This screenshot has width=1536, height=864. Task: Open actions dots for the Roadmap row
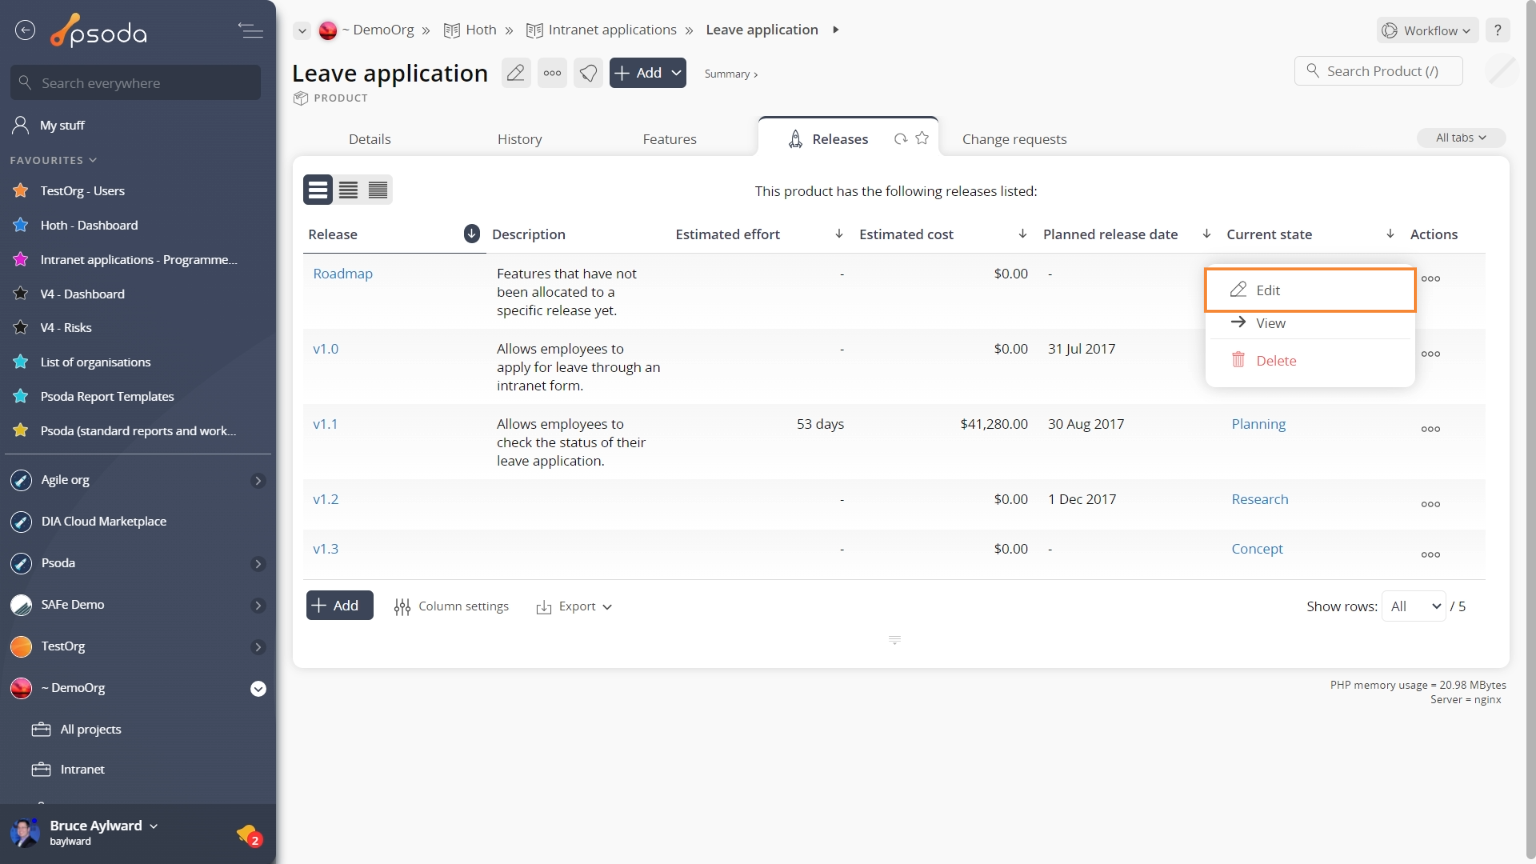(x=1431, y=279)
